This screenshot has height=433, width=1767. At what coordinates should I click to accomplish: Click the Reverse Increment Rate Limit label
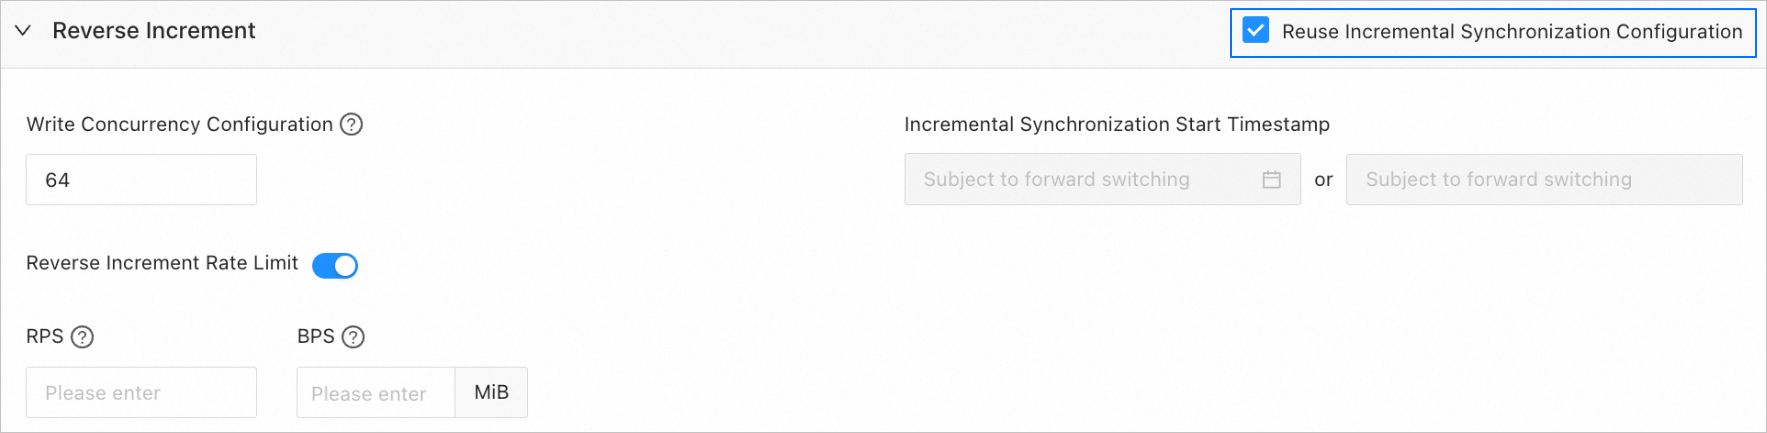tap(162, 263)
